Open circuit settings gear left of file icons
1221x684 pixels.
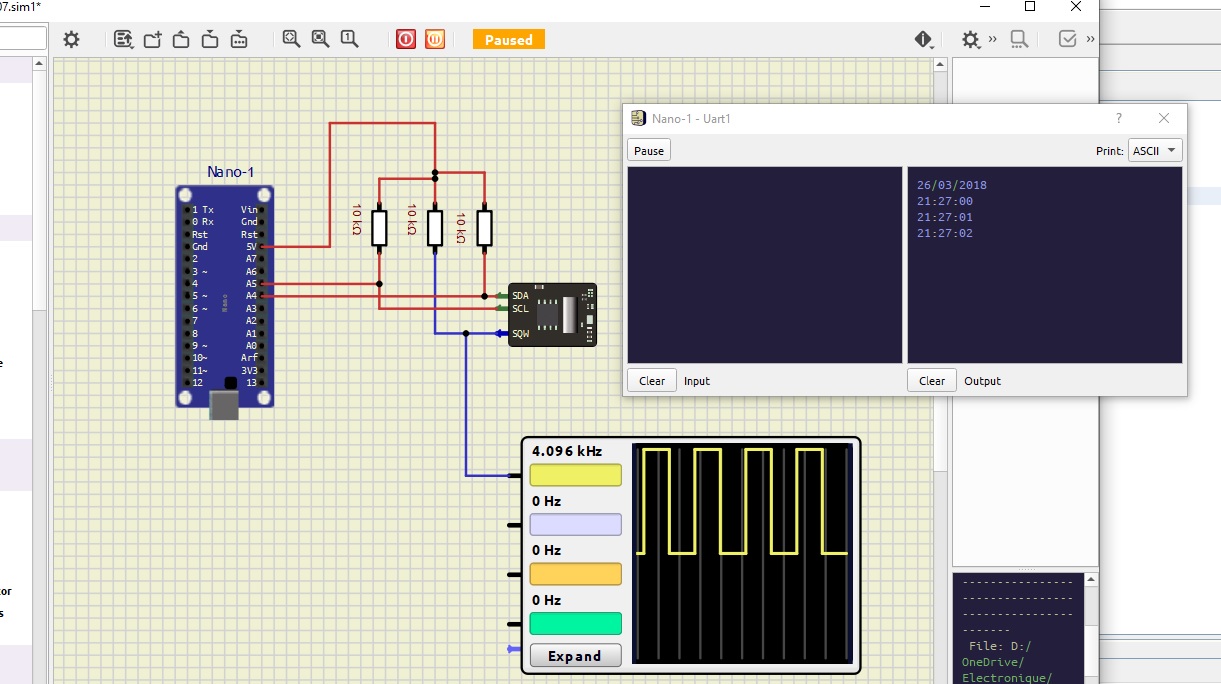tap(71, 39)
